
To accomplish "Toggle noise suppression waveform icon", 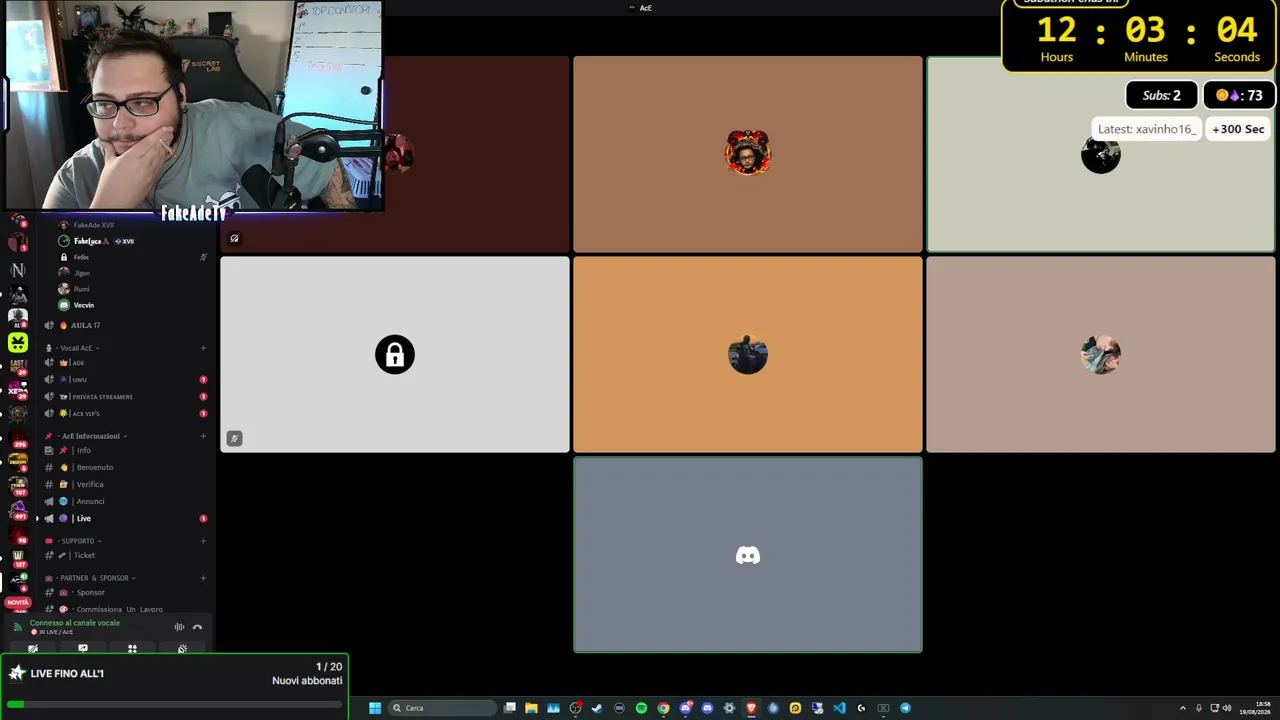I will coord(179,627).
